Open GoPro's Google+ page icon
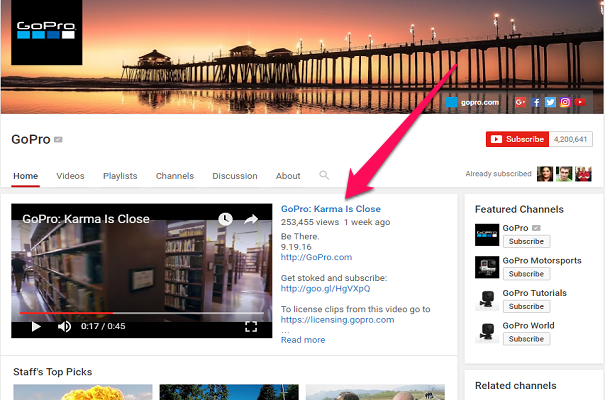This screenshot has width=605, height=400. pyautogui.click(x=520, y=102)
